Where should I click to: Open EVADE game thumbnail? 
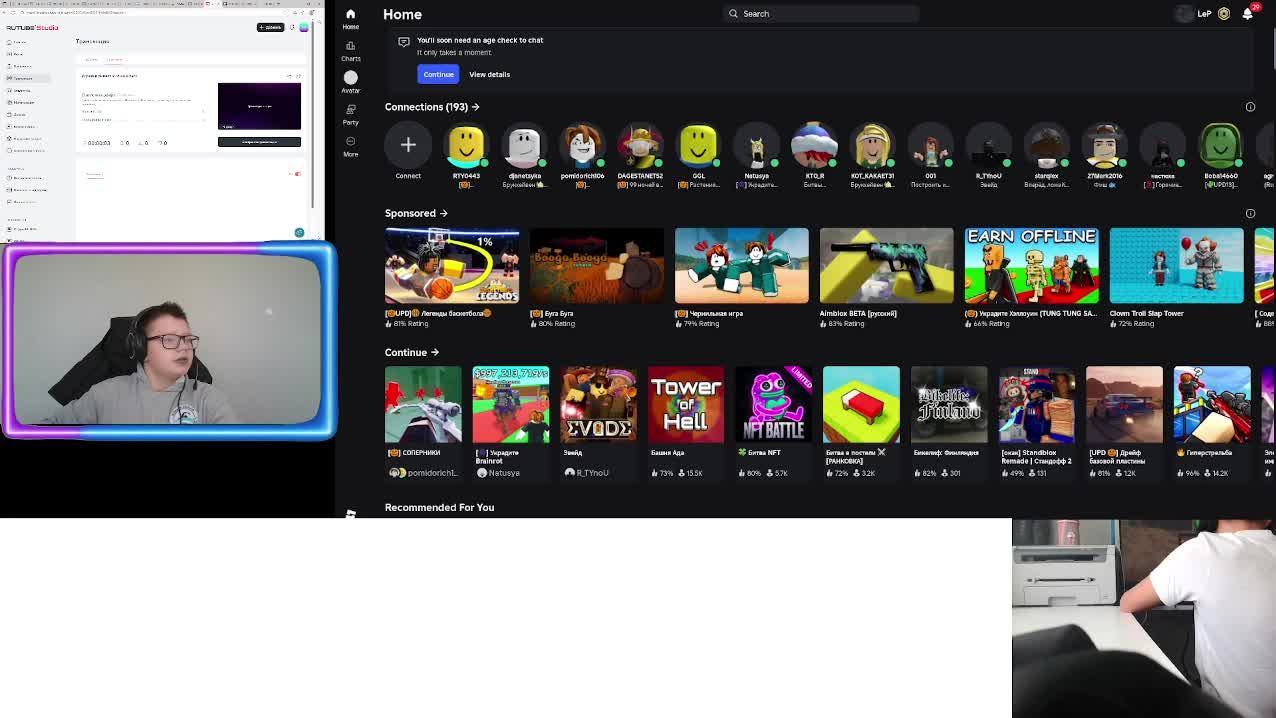598,405
